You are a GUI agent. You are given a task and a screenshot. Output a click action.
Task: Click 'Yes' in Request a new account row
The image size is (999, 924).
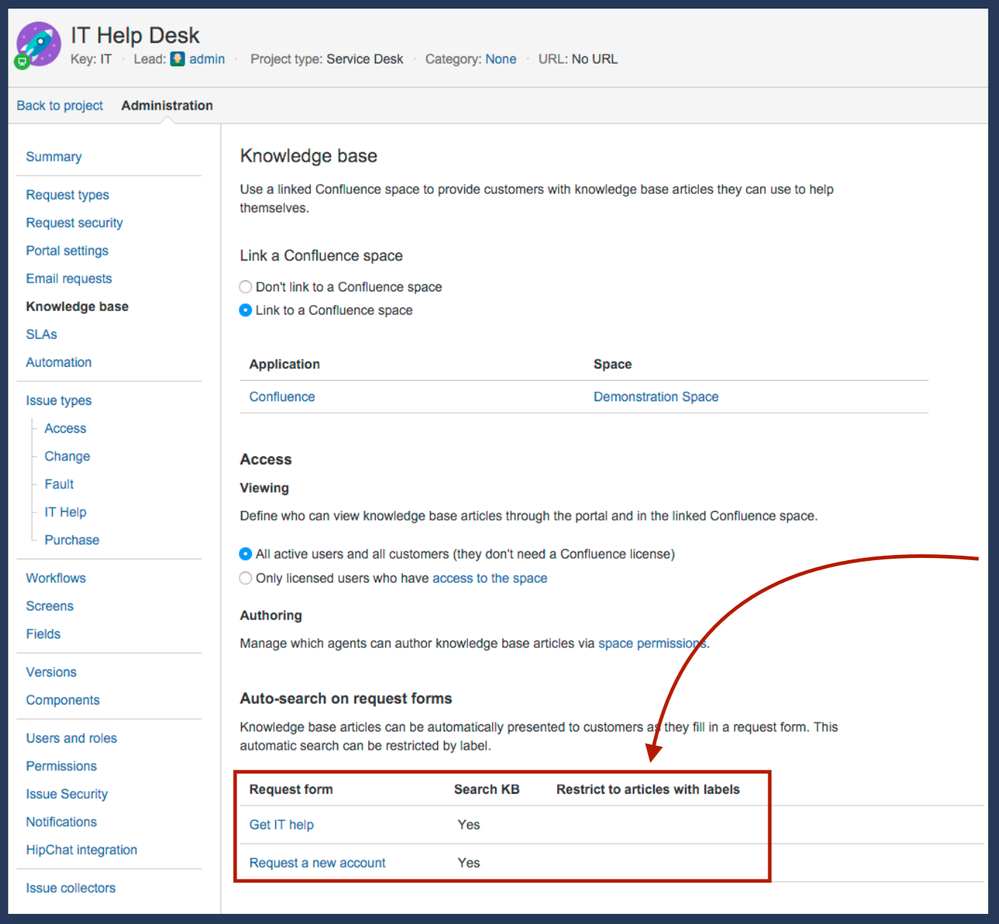[469, 863]
